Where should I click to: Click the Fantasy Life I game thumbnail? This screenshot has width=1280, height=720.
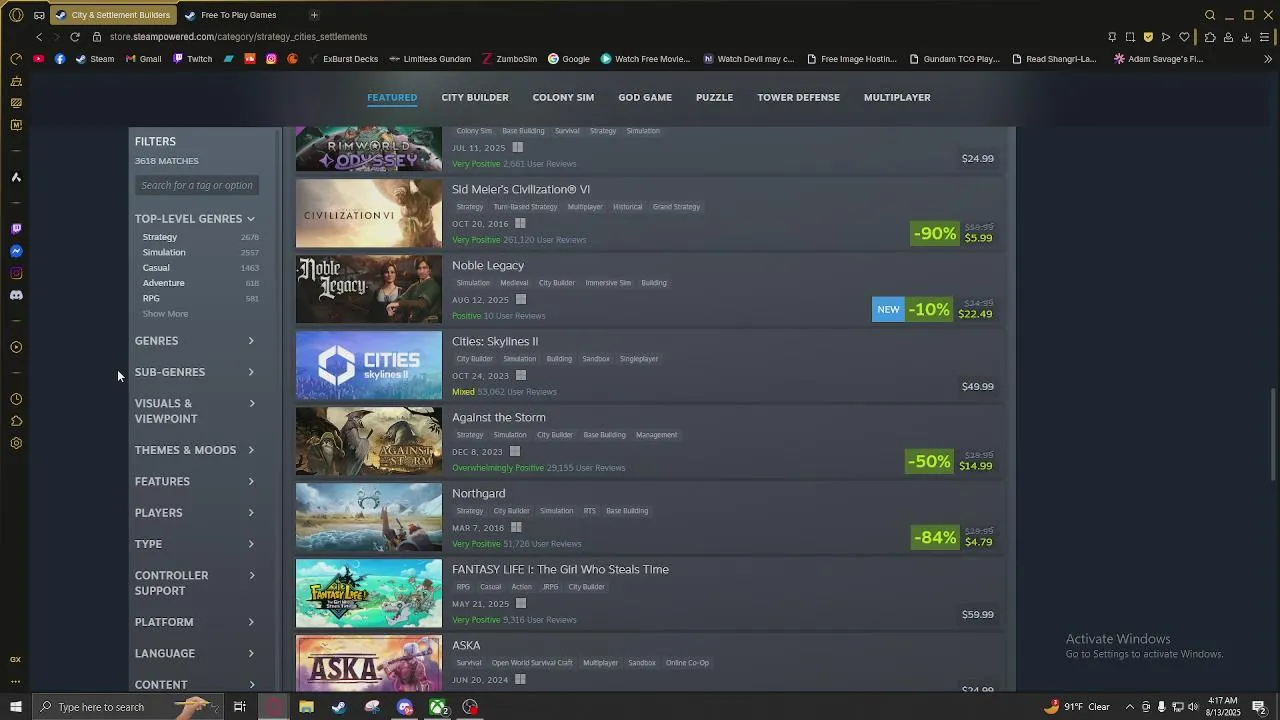[x=368, y=594]
